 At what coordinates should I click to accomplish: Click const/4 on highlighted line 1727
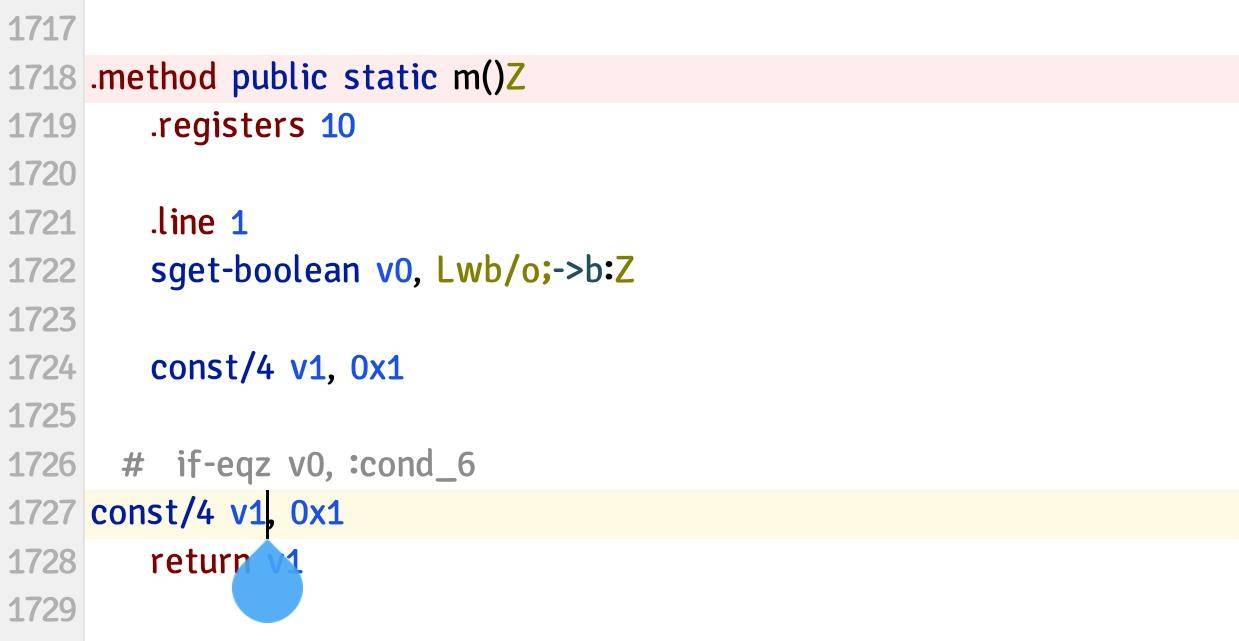(x=152, y=514)
